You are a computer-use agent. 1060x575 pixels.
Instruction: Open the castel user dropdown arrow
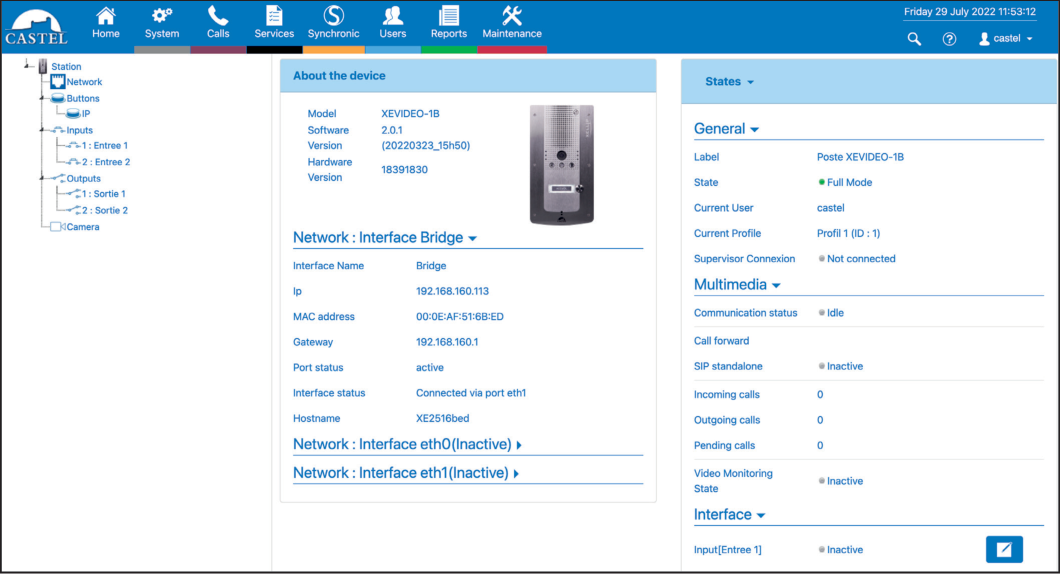pyautogui.click(x=1030, y=39)
